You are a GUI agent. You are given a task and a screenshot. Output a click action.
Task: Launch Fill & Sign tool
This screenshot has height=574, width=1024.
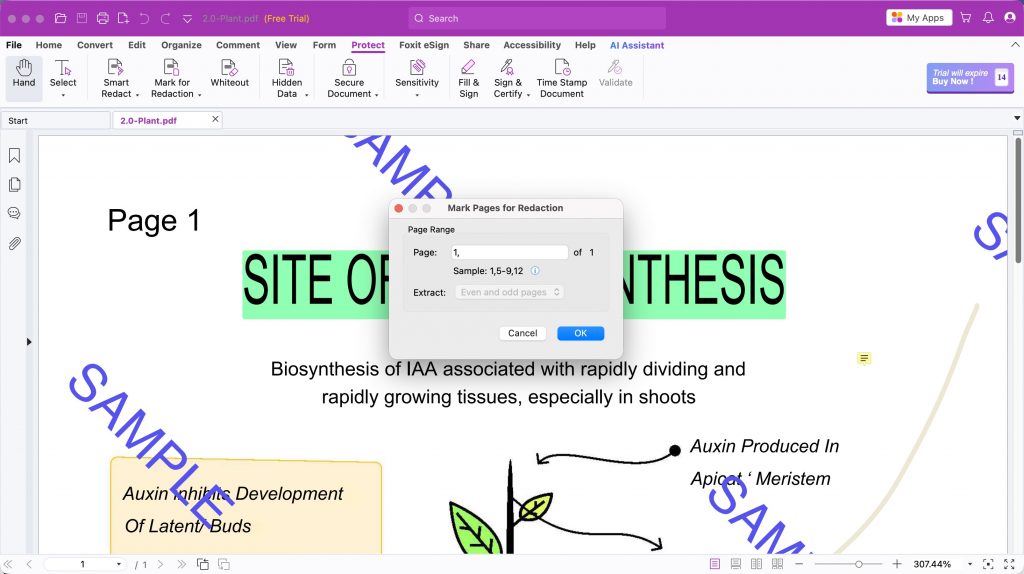[x=468, y=78]
